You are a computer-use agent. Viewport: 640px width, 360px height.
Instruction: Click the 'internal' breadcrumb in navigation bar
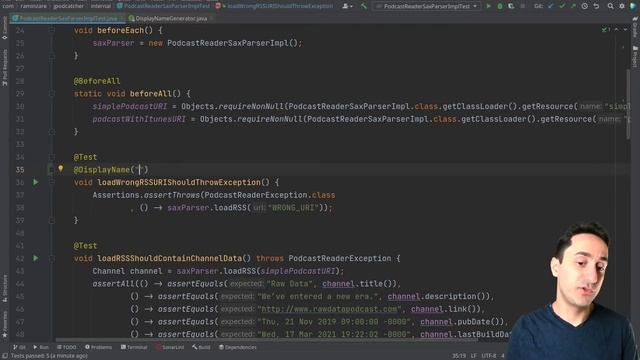[101, 6]
